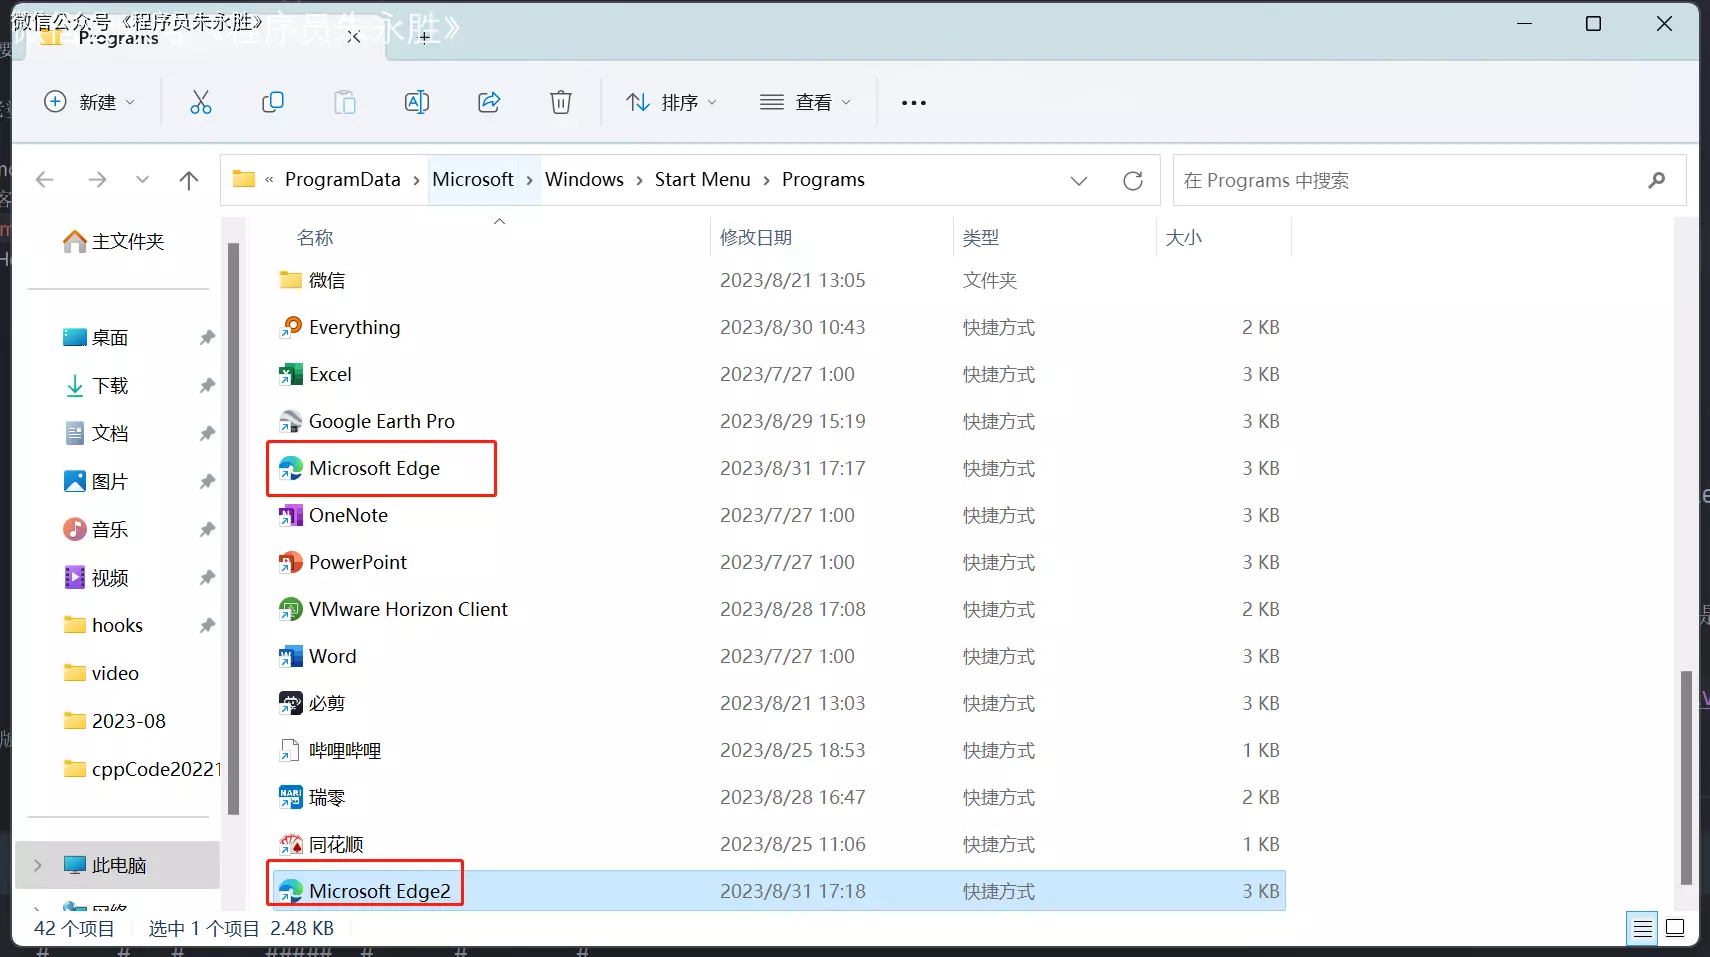Open the See more options ellipsis
This screenshot has height=957, width=1710.
click(x=913, y=102)
